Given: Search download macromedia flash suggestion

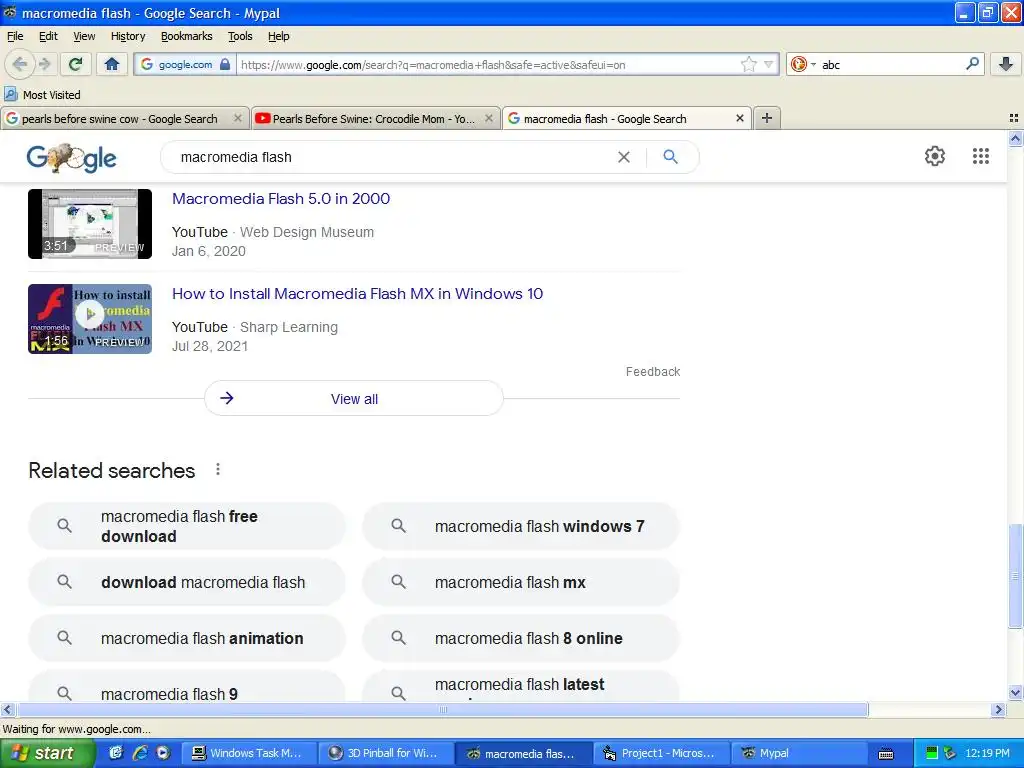Looking at the screenshot, I should 187,583.
